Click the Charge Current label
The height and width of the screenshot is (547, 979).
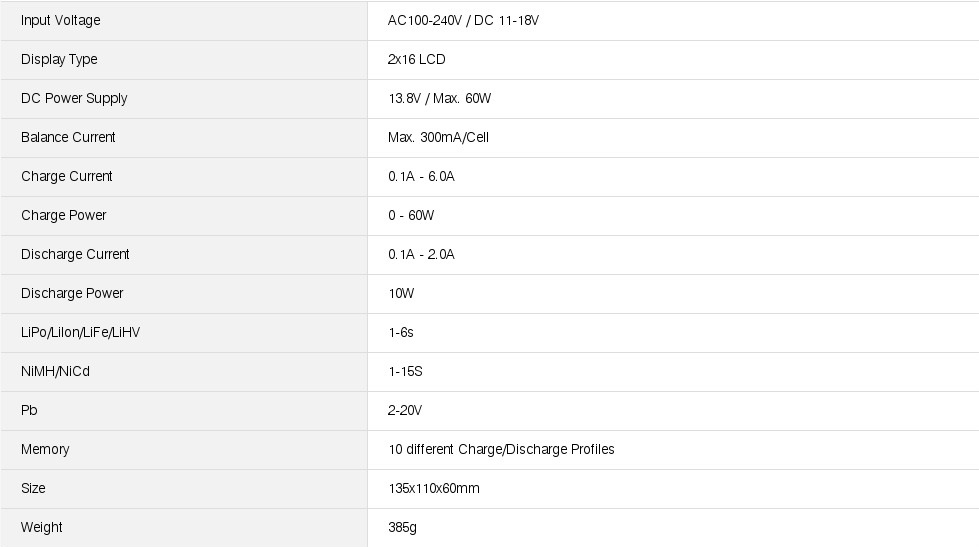point(66,176)
